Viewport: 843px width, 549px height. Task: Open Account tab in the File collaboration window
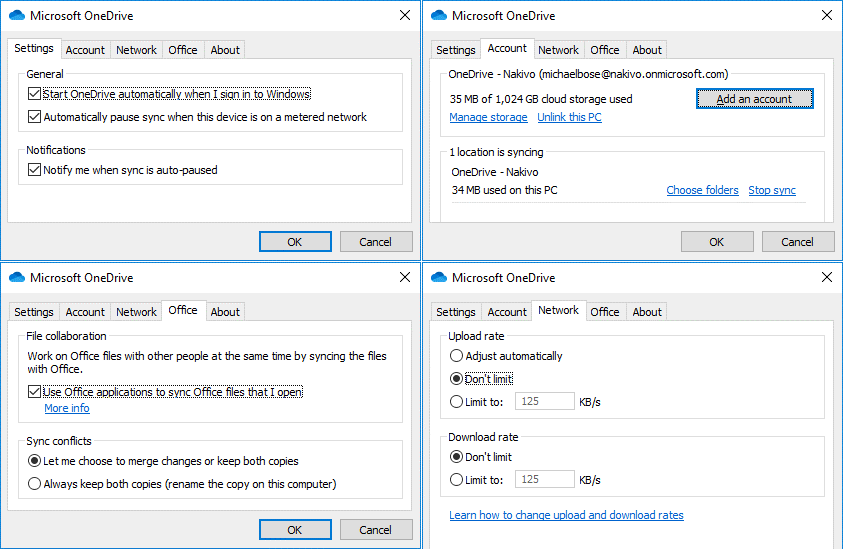(x=85, y=312)
